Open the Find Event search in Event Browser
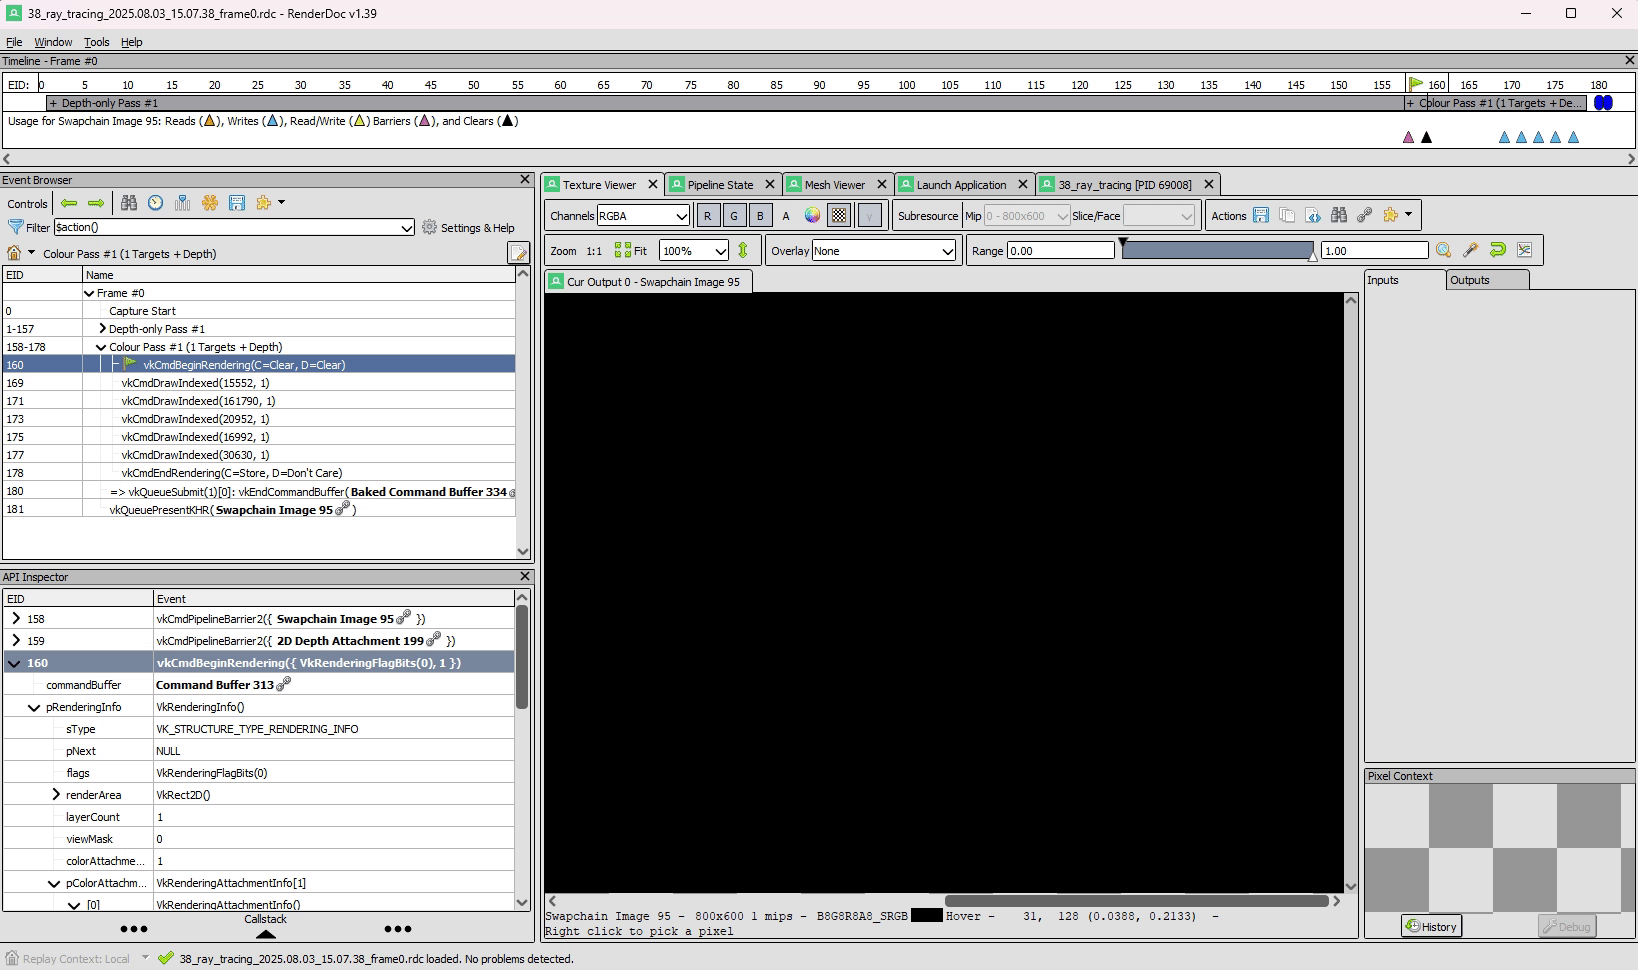Image resolution: width=1638 pixels, height=970 pixels. click(128, 203)
